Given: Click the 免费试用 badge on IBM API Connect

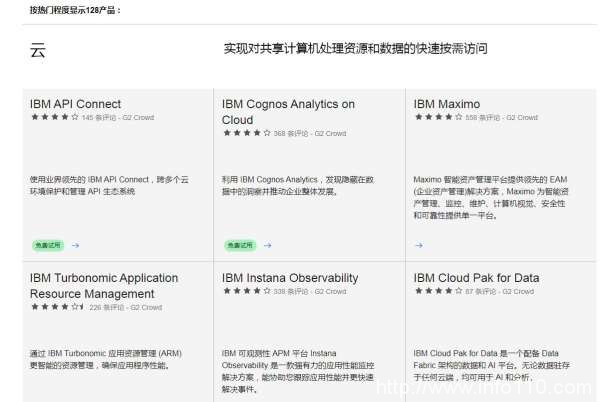Looking at the screenshot, I should [x=47, y=244].
